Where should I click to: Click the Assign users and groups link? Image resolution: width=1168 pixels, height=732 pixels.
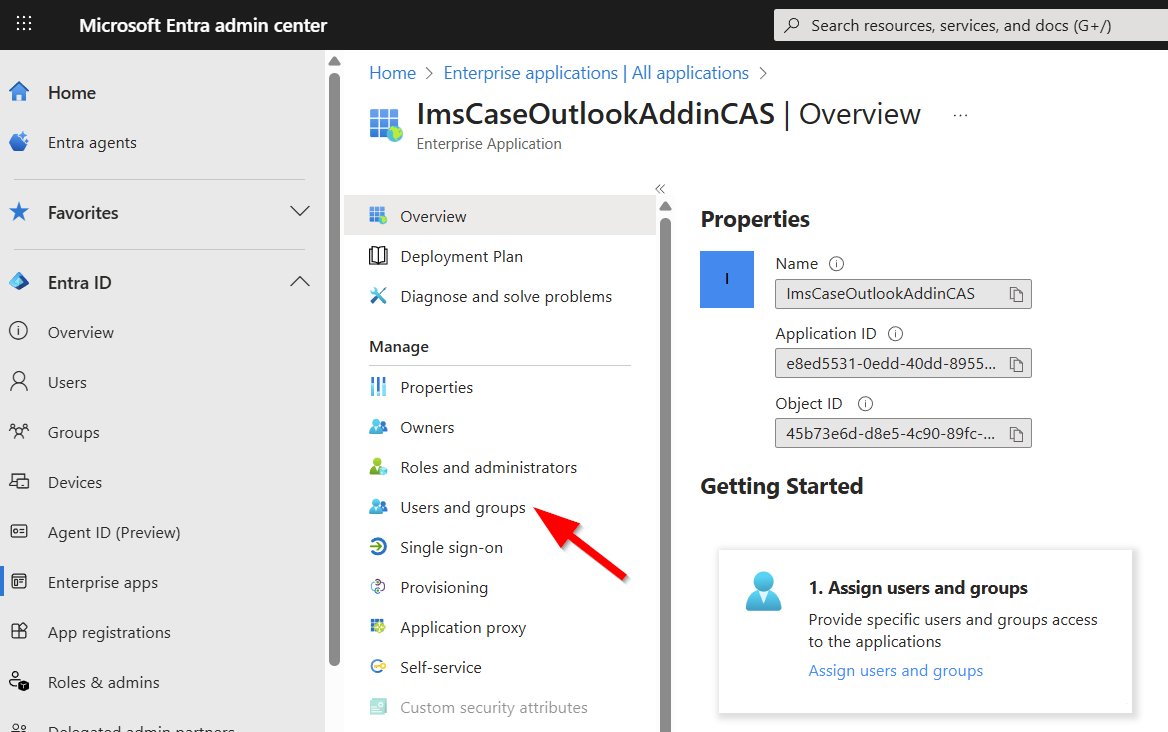[x=895, y=671]
